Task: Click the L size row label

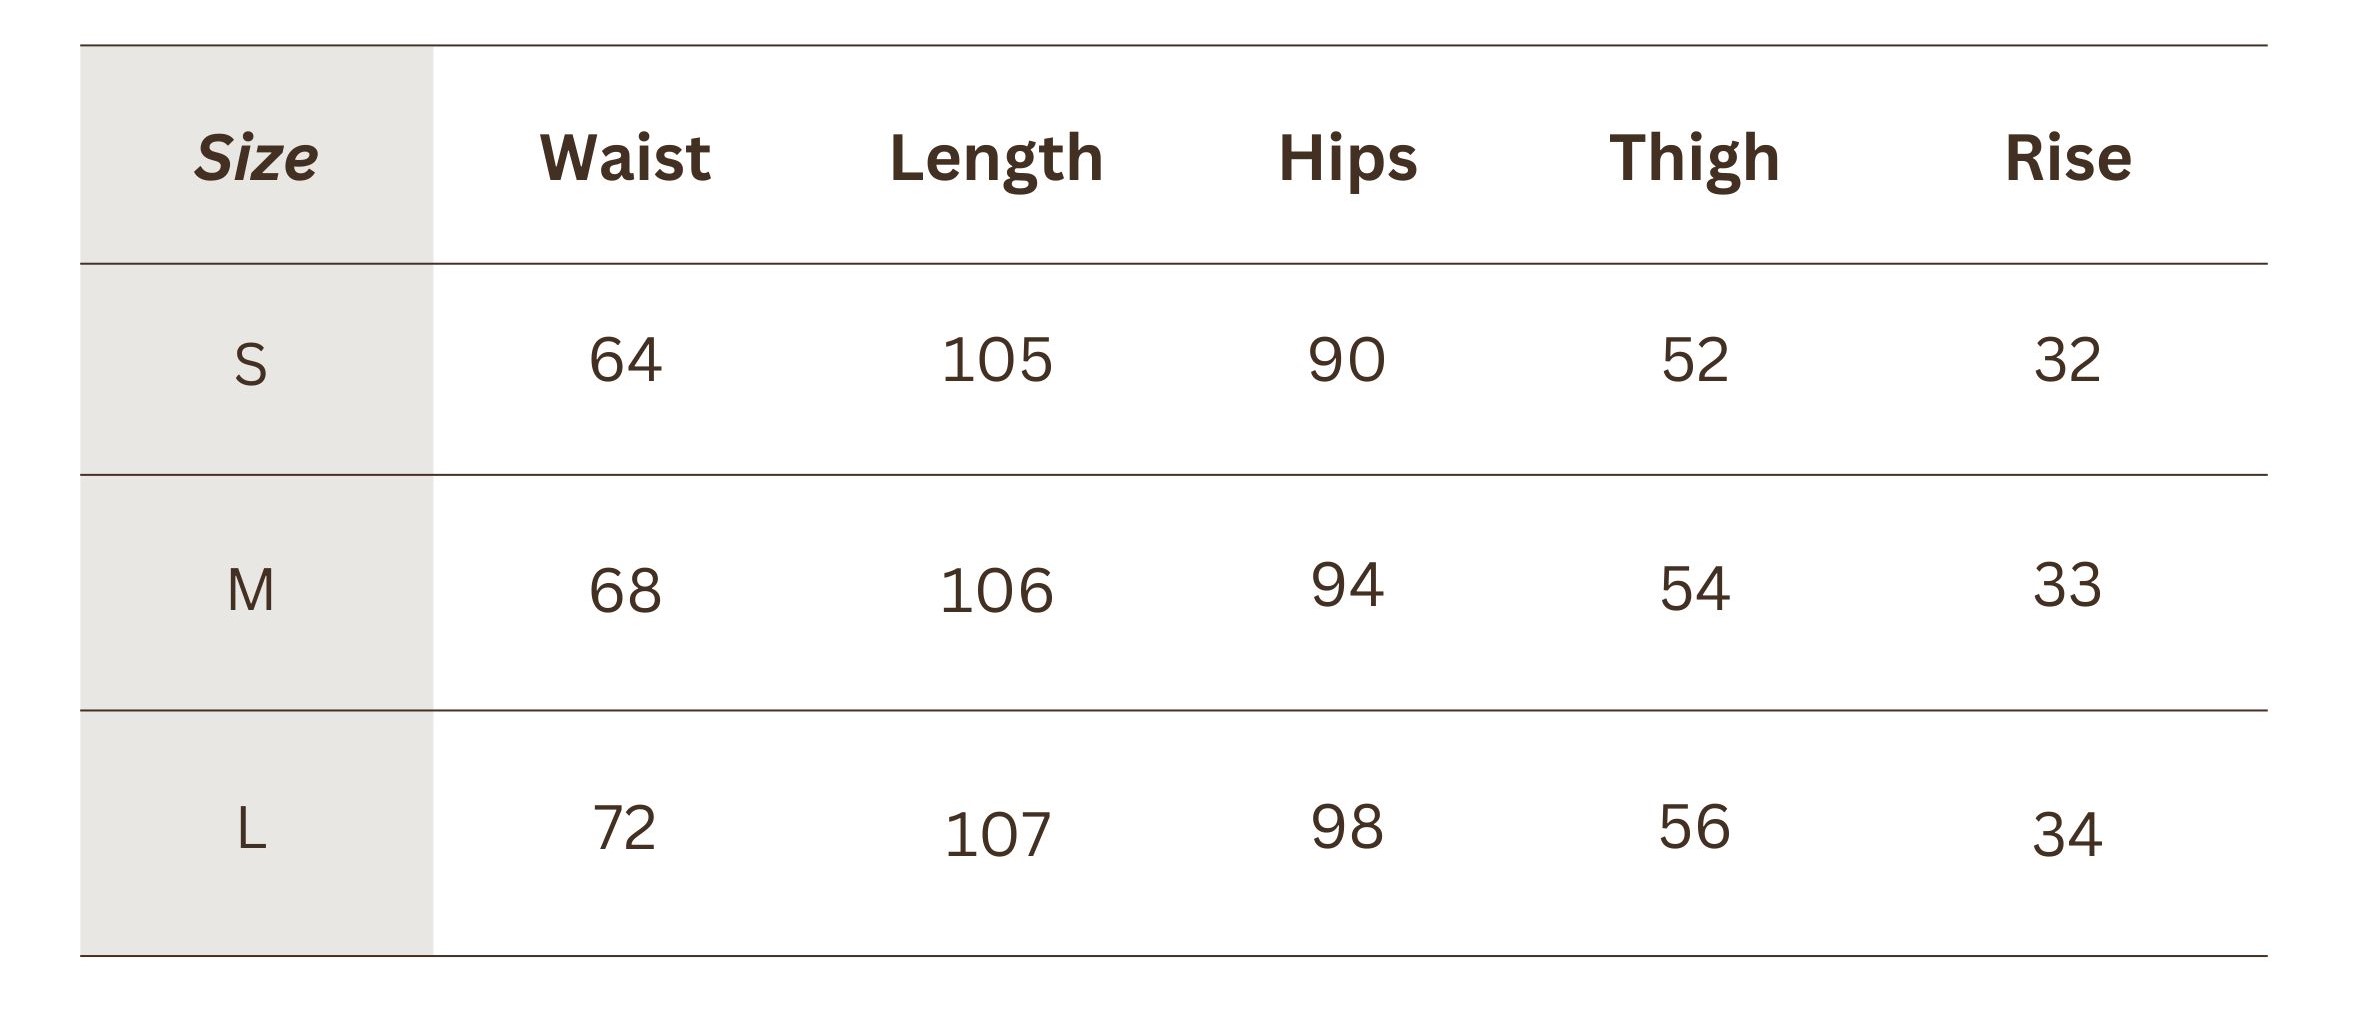Action: [251, 829]
